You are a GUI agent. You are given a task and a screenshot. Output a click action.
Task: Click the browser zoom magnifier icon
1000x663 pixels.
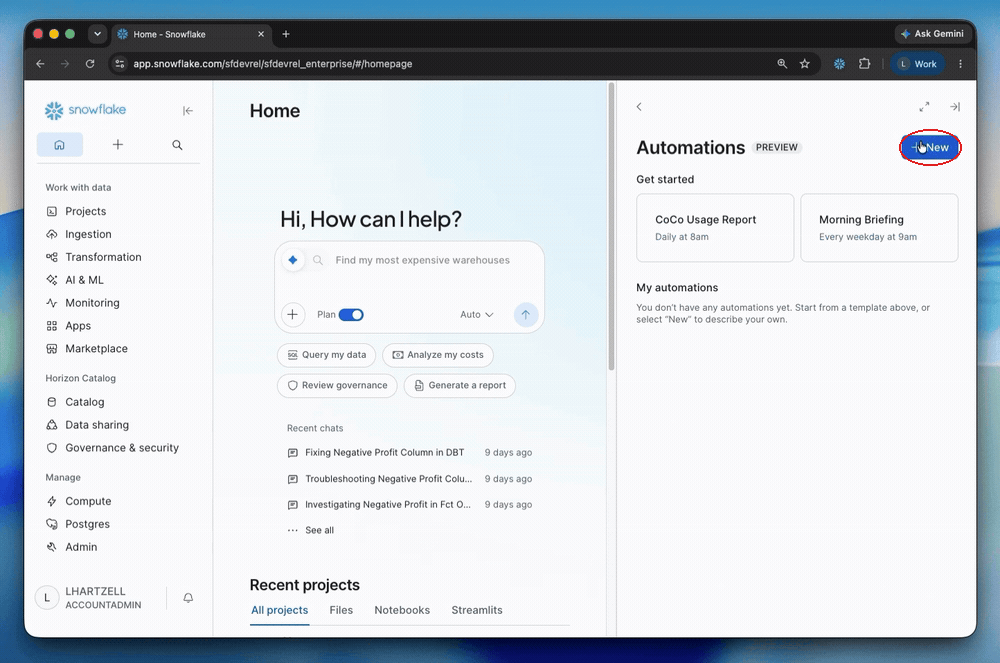(782, 64)
